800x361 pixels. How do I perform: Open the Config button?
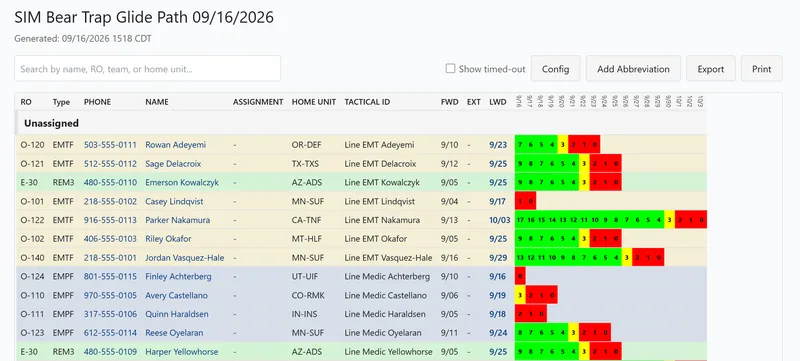point(556,68)
